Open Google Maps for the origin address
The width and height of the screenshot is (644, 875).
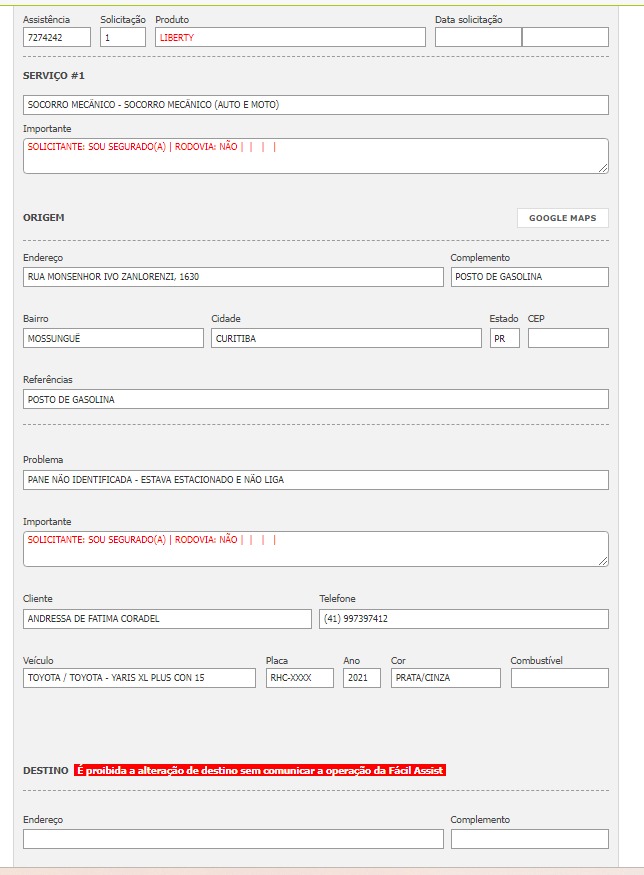click(x=562, y=218)
